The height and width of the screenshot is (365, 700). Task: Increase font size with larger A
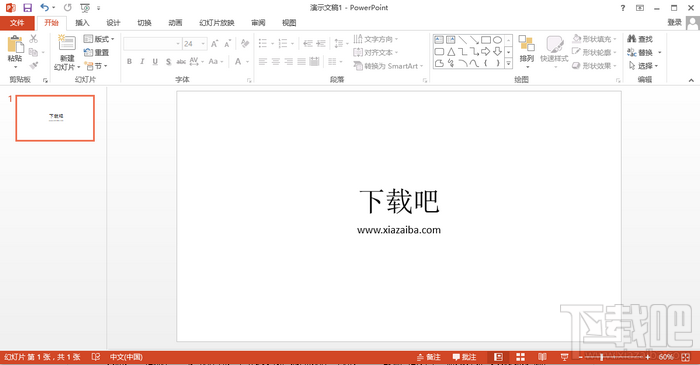click(x=215, y=44)
